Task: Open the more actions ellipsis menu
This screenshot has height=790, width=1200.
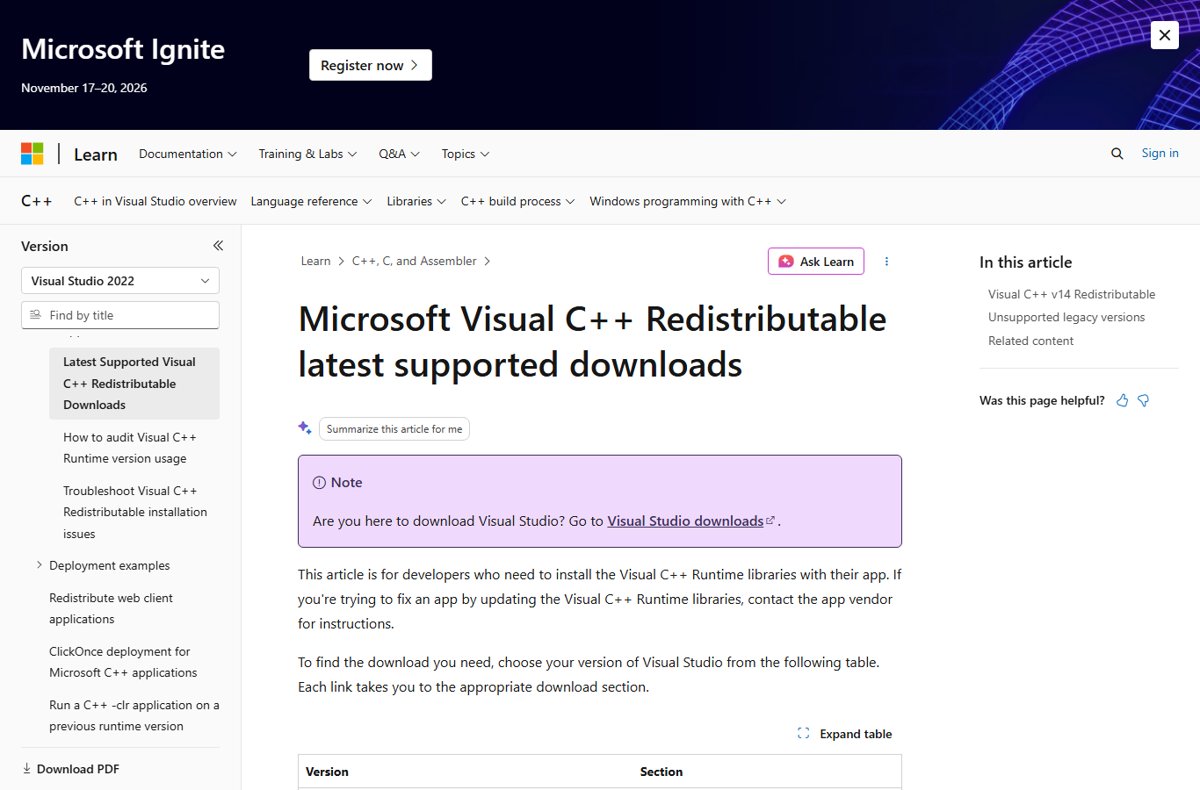Action: 886,261
